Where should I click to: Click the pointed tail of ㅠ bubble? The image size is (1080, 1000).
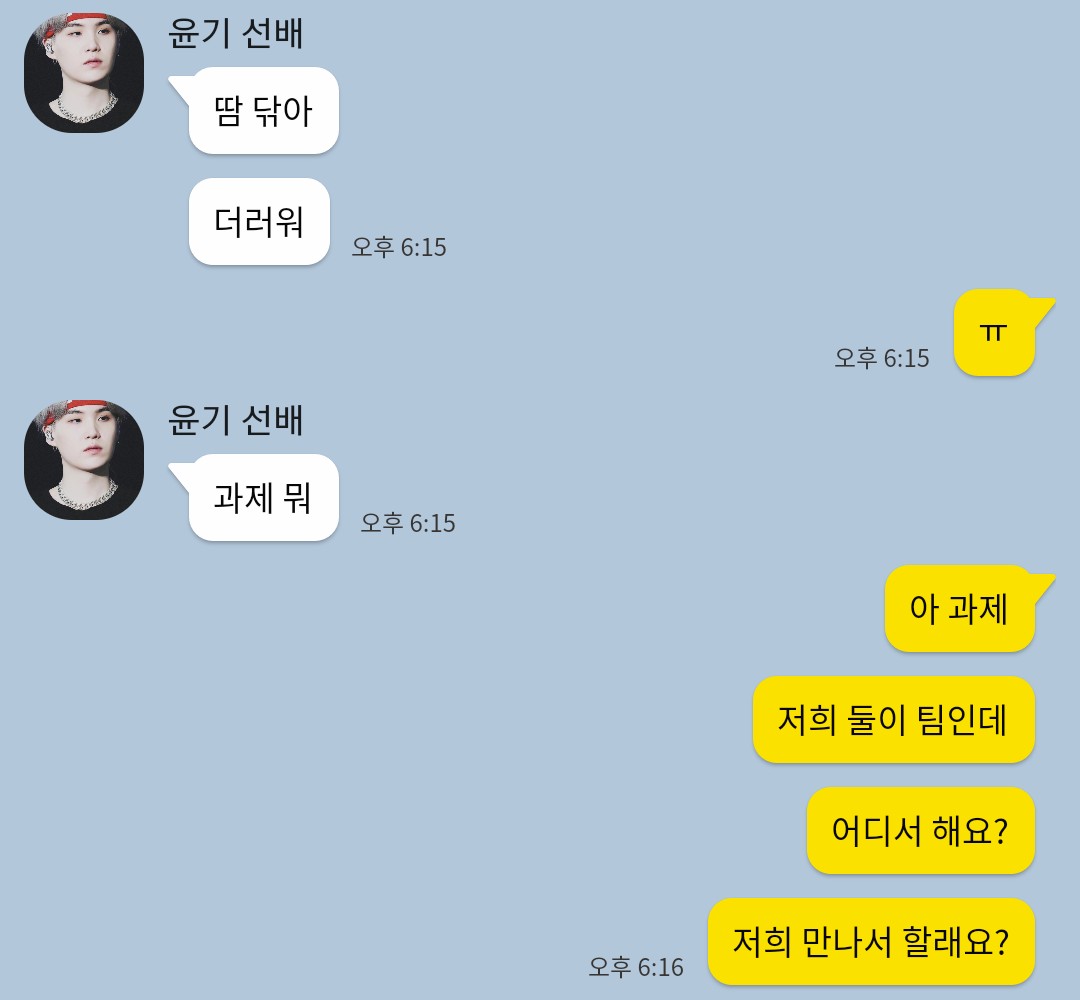pos(1043,308)
